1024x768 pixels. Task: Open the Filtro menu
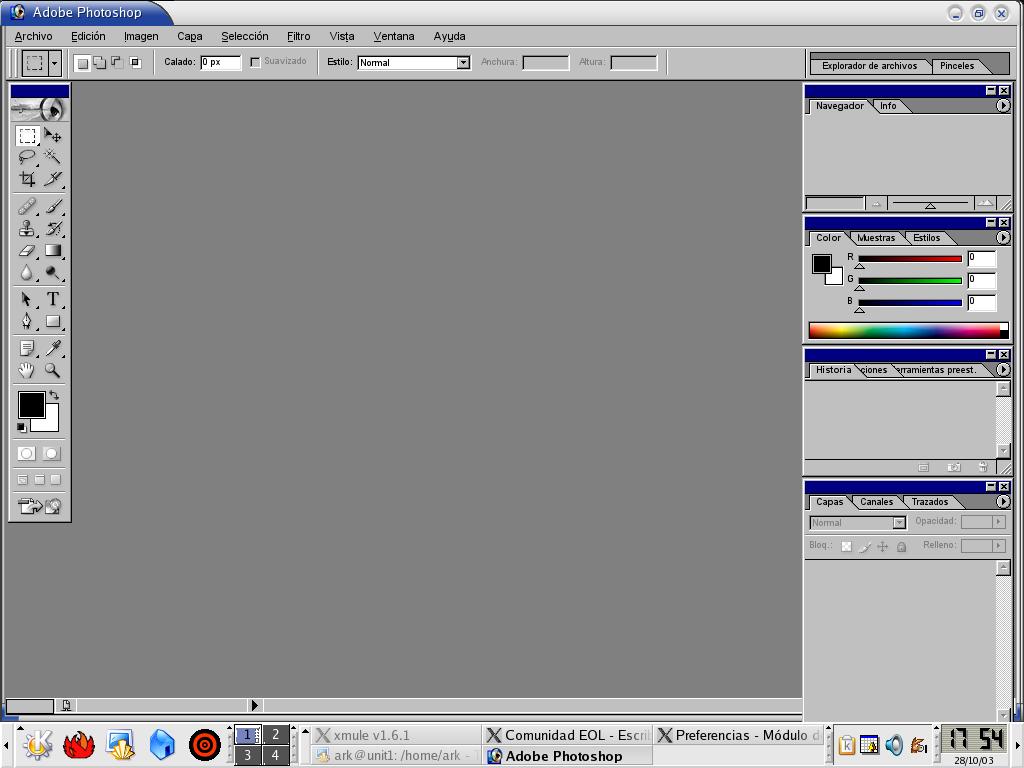click(298, 36)
